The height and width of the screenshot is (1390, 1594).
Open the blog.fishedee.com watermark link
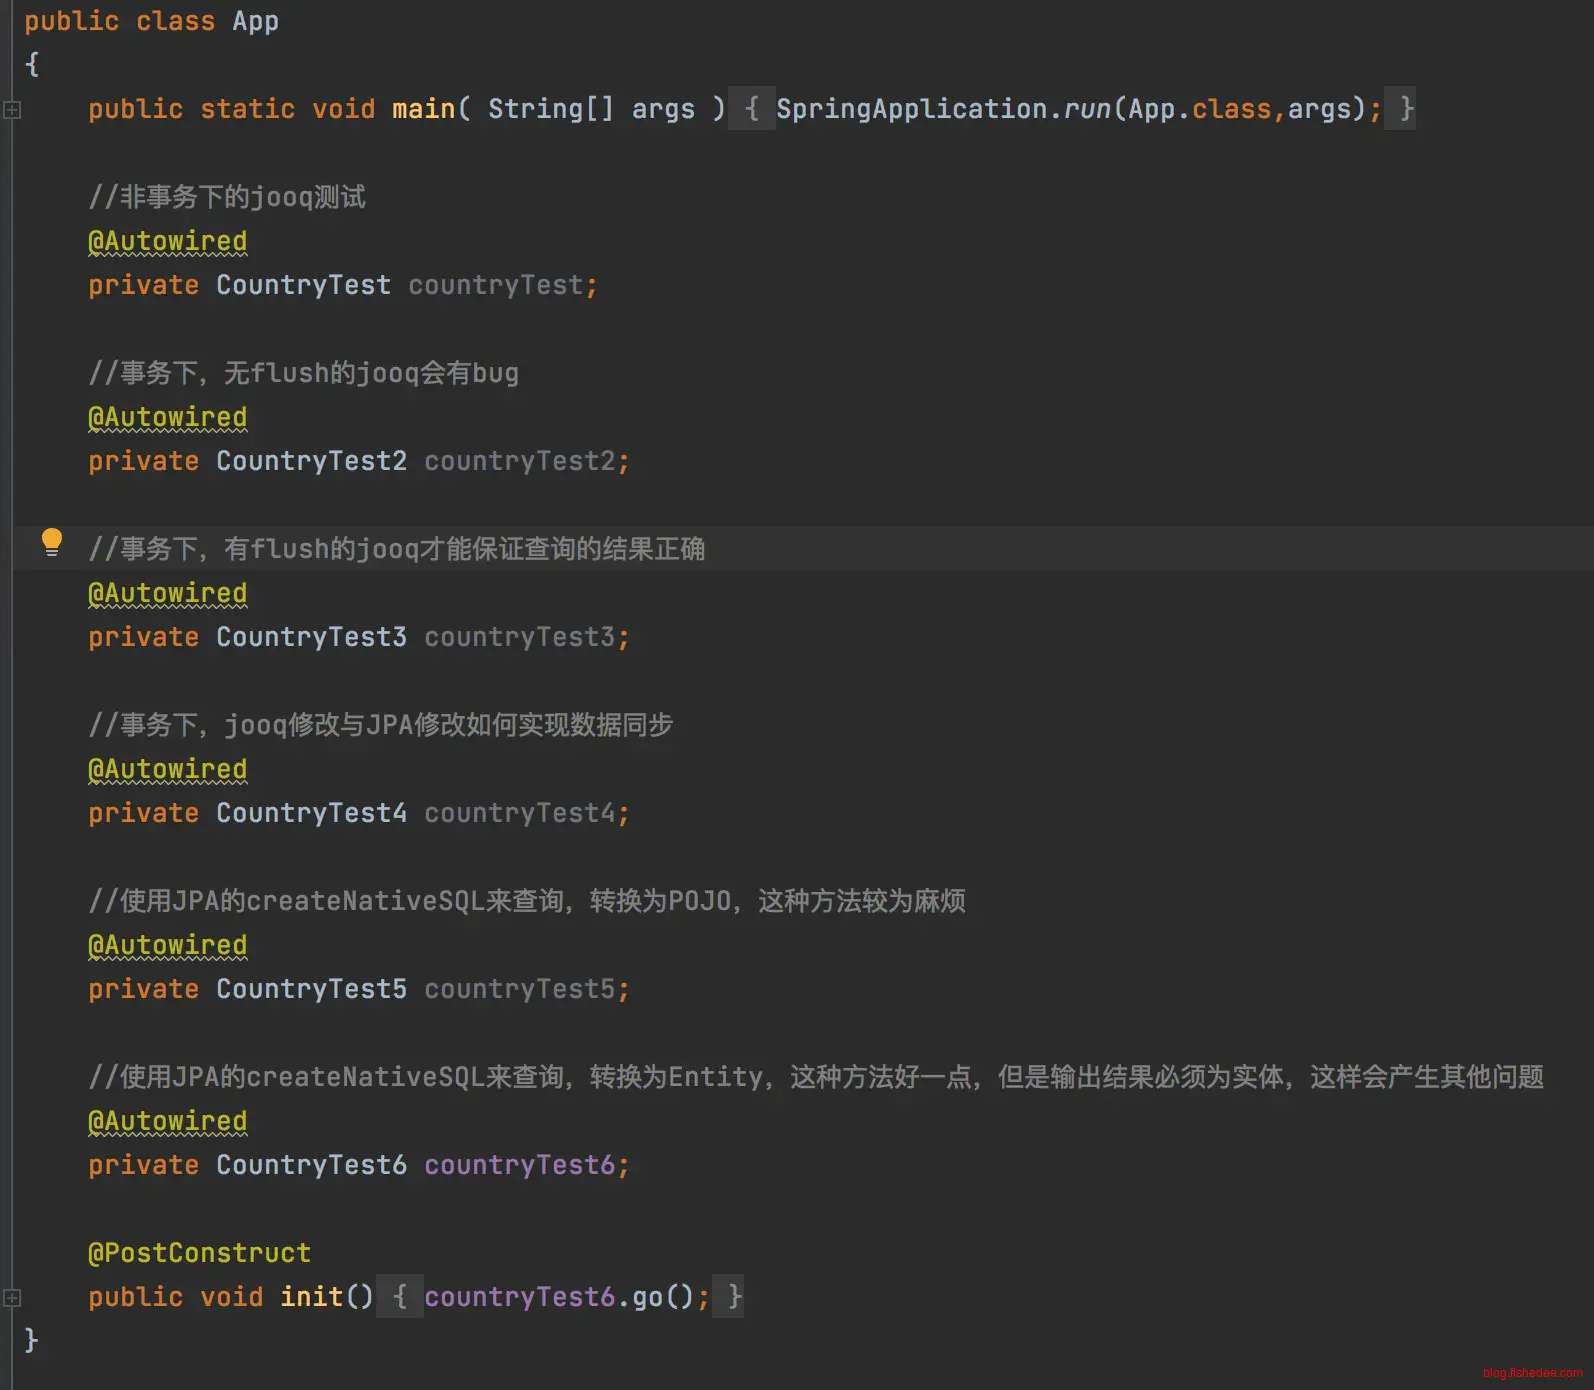(x=1532, y=1373)
